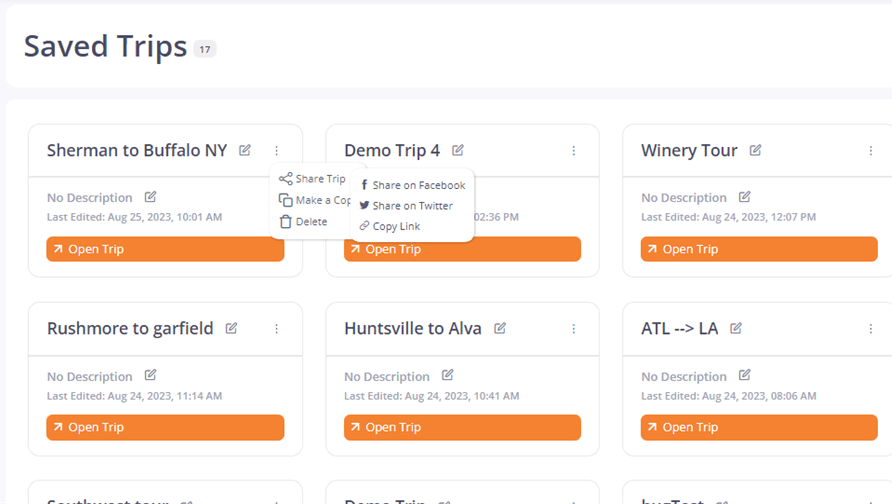
Task: Choose Make a Copy from the menu
Action: (x=315, y=200)
